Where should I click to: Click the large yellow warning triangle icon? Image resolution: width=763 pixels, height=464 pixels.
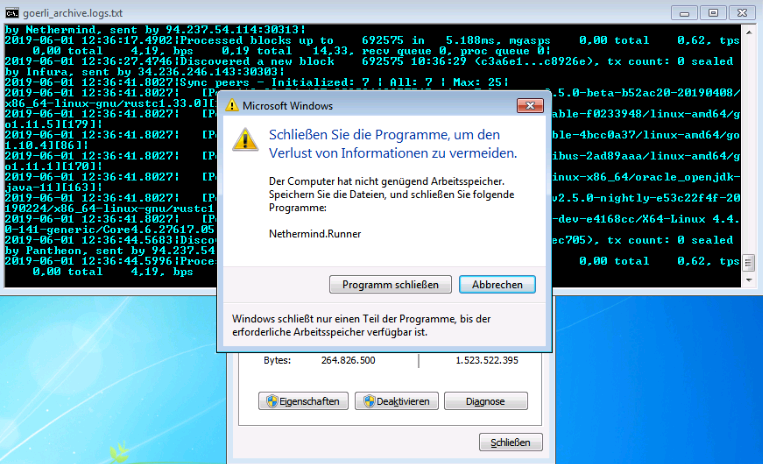pyautogui.click(x=245, y=140)
